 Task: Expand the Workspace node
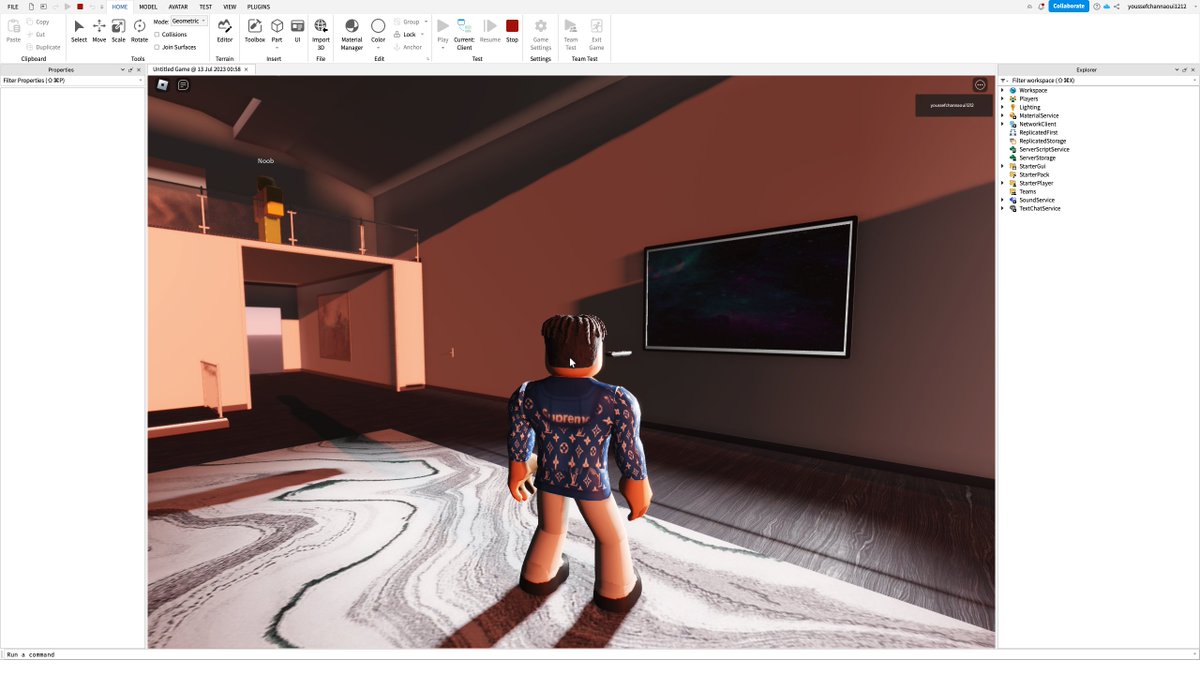tap(1002, 90)
